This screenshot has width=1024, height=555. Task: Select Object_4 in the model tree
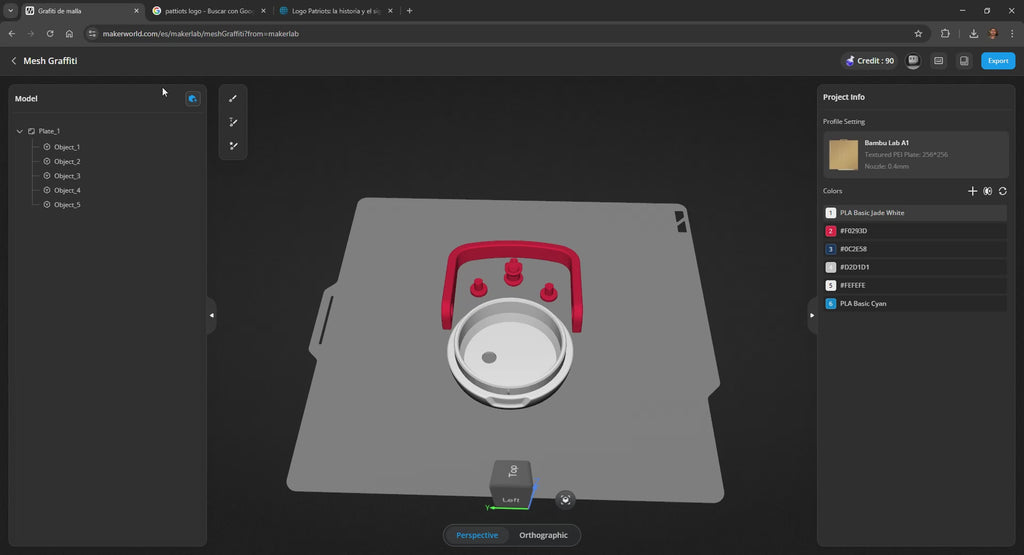[x=67, y=191]
